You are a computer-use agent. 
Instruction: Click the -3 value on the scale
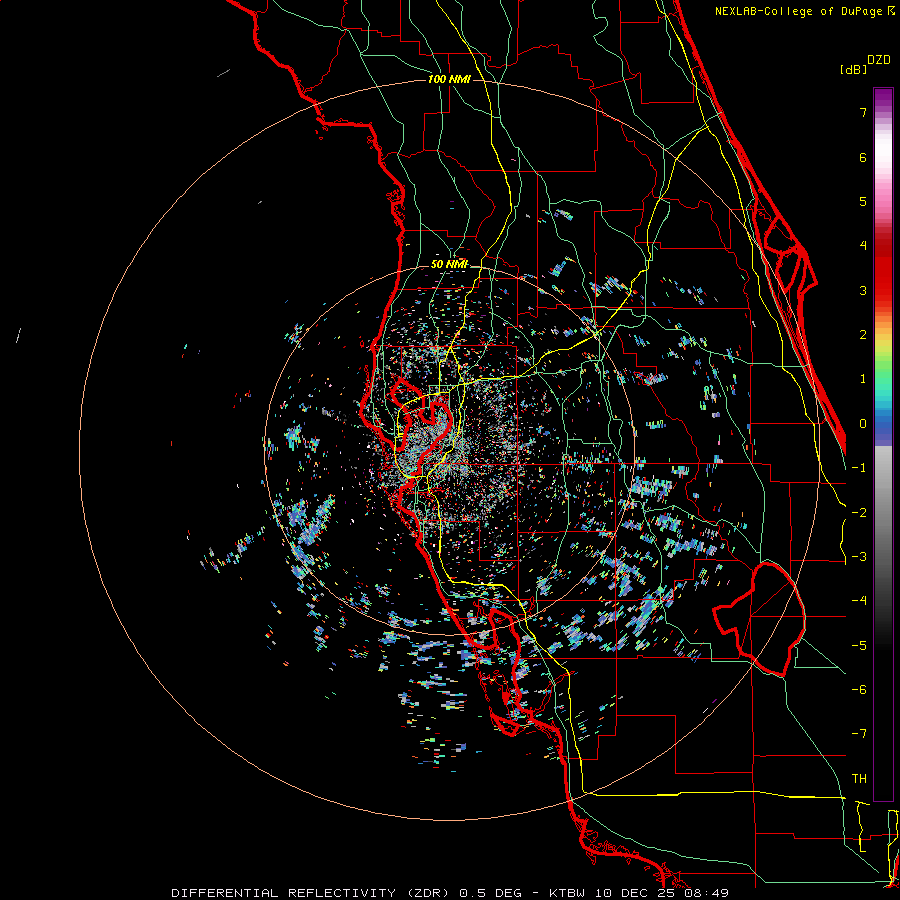[859, 557]
